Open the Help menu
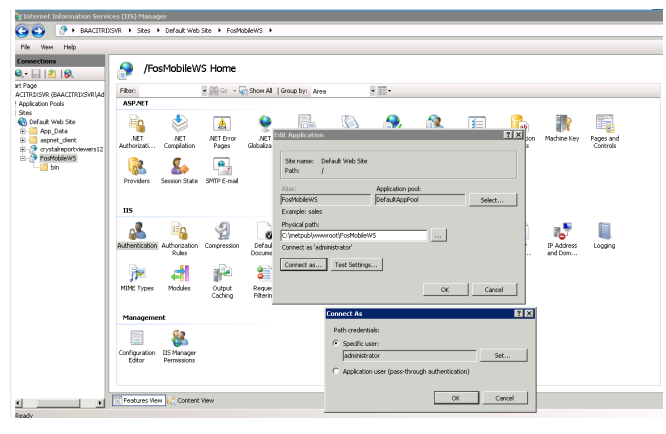This screenshot has width=666, height=434. tap(70, 47)
